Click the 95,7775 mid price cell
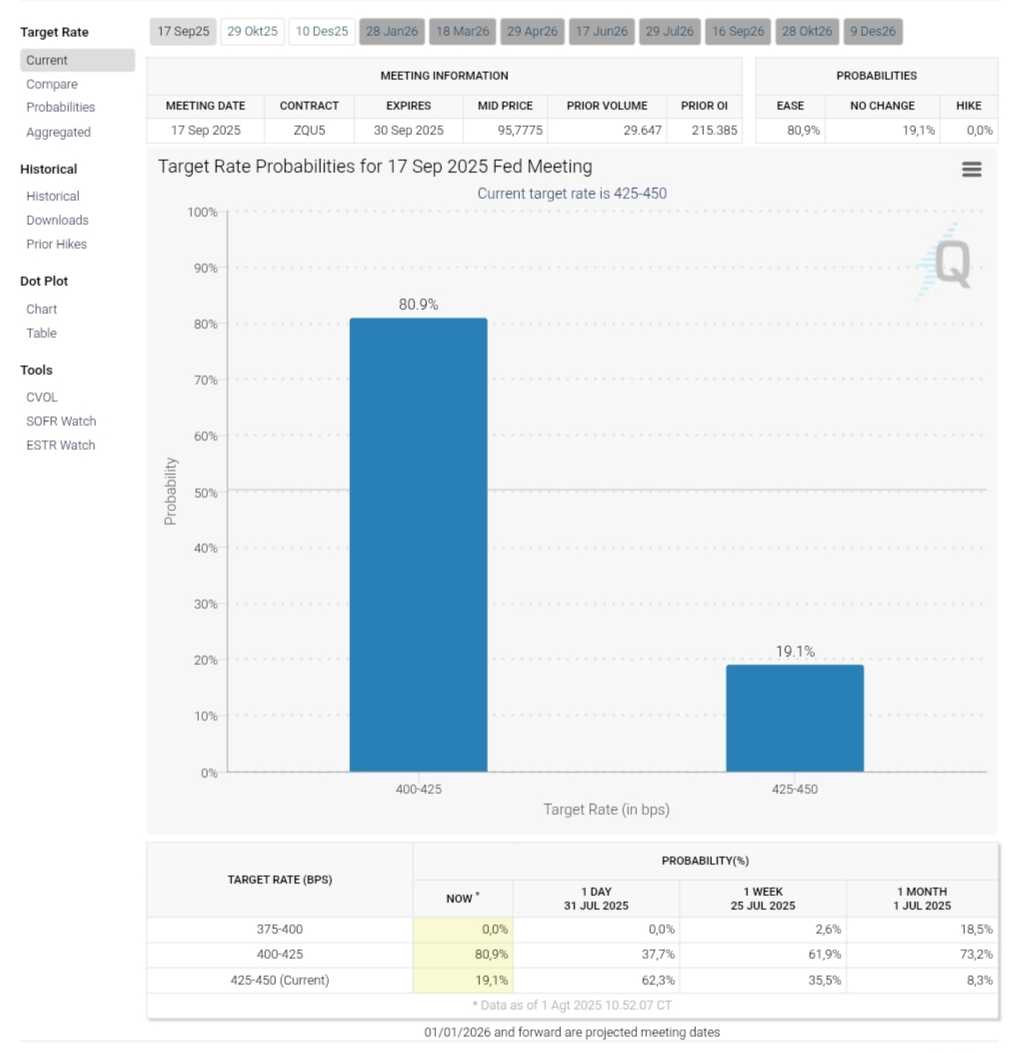 coord(505,130)
